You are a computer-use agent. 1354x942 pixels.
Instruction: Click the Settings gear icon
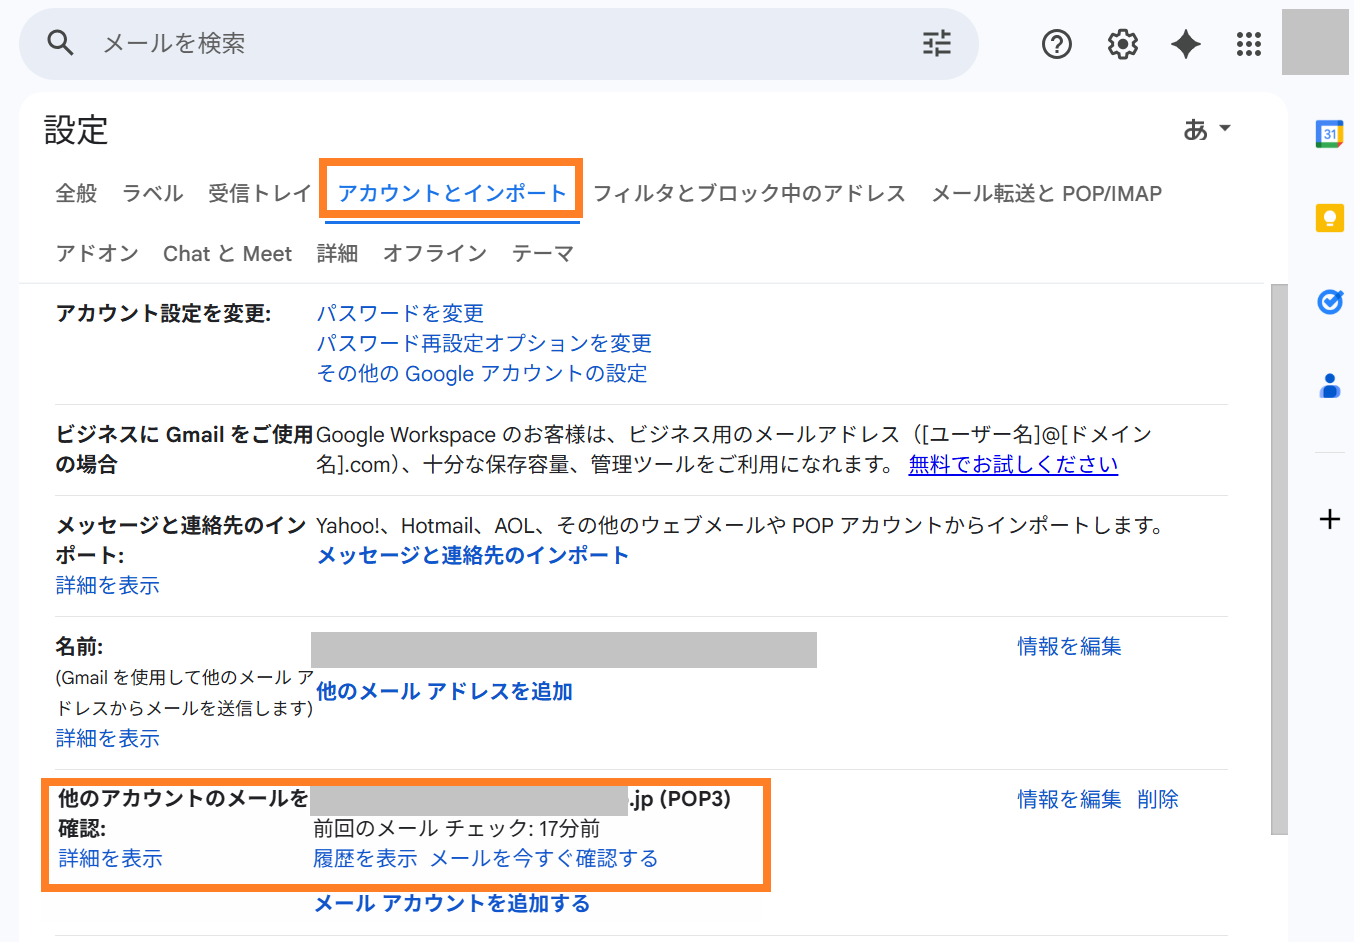1122,44
